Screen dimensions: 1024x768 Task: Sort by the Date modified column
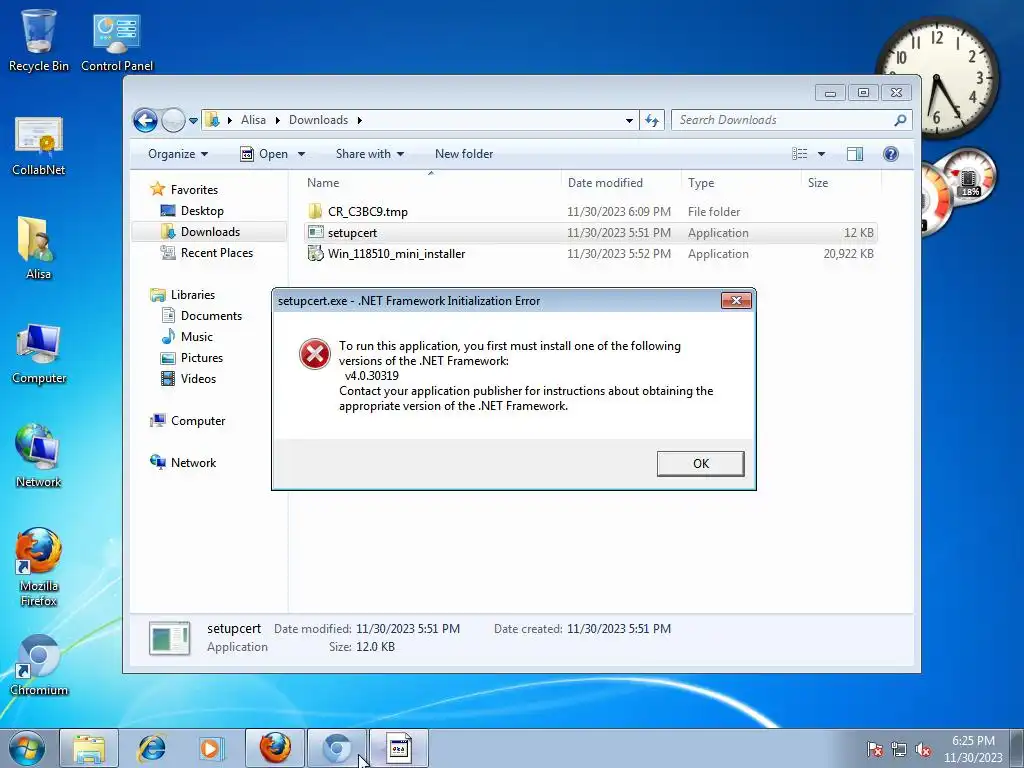tap(620, 183)
